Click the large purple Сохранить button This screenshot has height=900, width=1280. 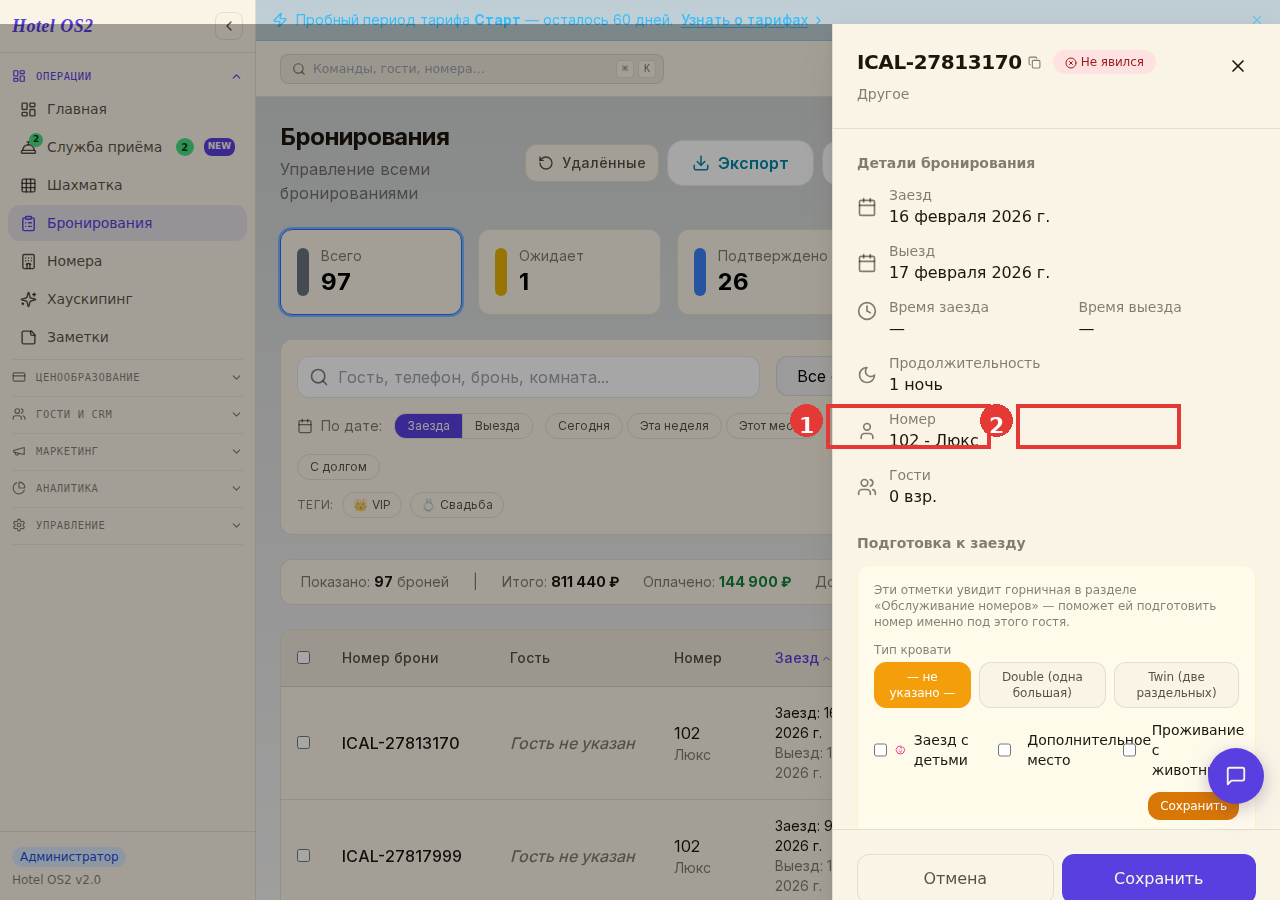point(1159,878)
